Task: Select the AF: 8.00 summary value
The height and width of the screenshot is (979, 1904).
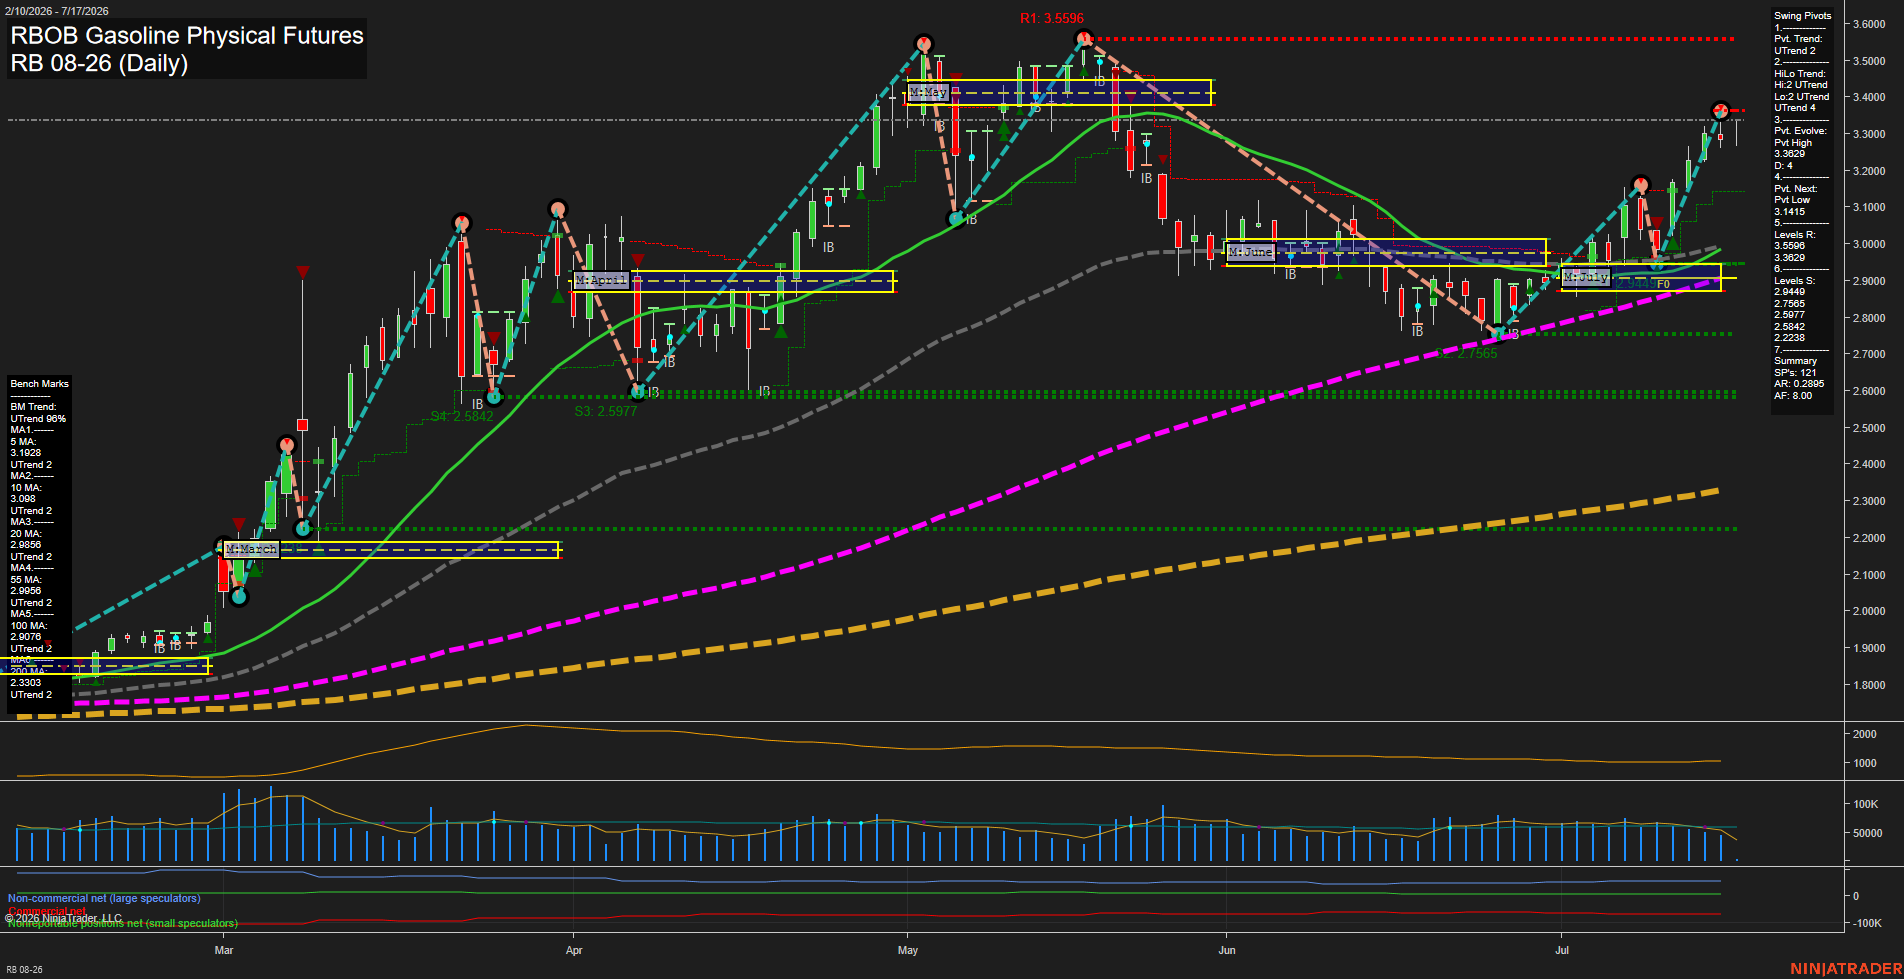Action: click(x=1793, y=396)
